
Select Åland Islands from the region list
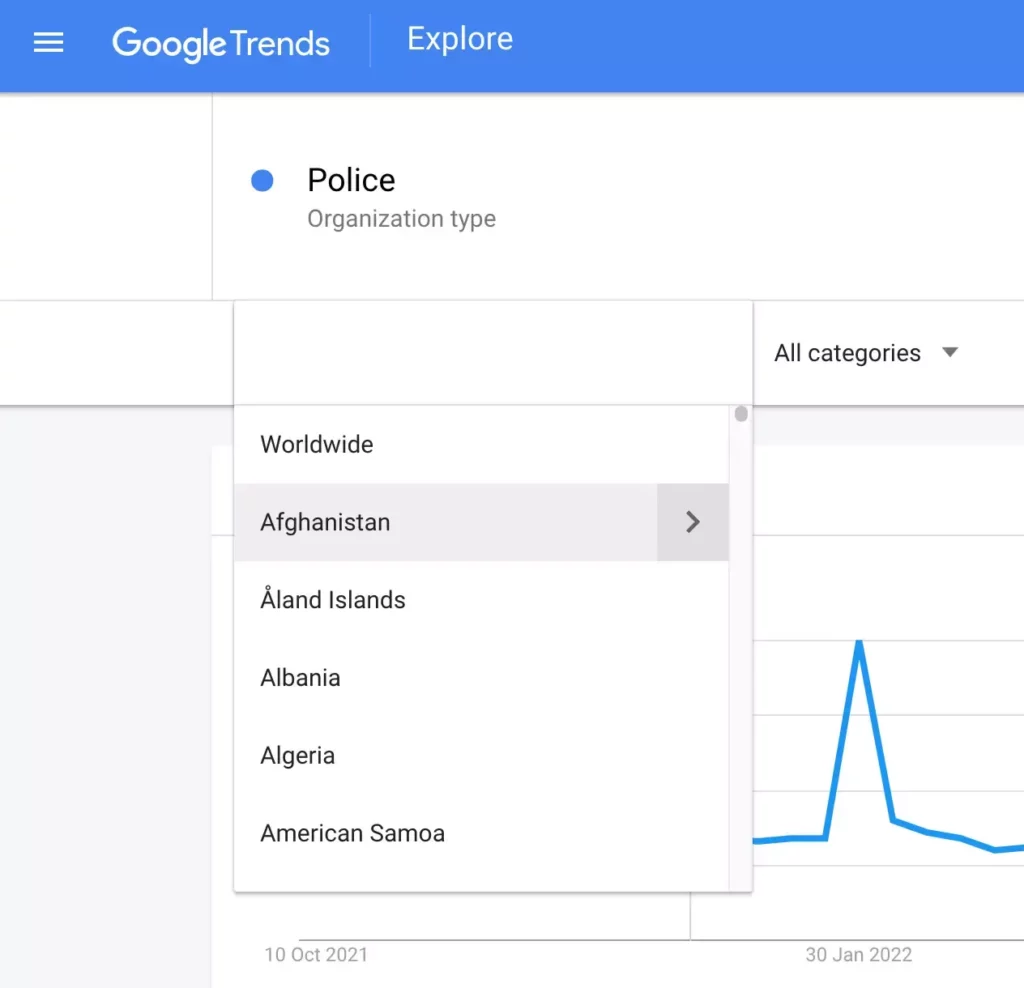click(x=481, y=600)
